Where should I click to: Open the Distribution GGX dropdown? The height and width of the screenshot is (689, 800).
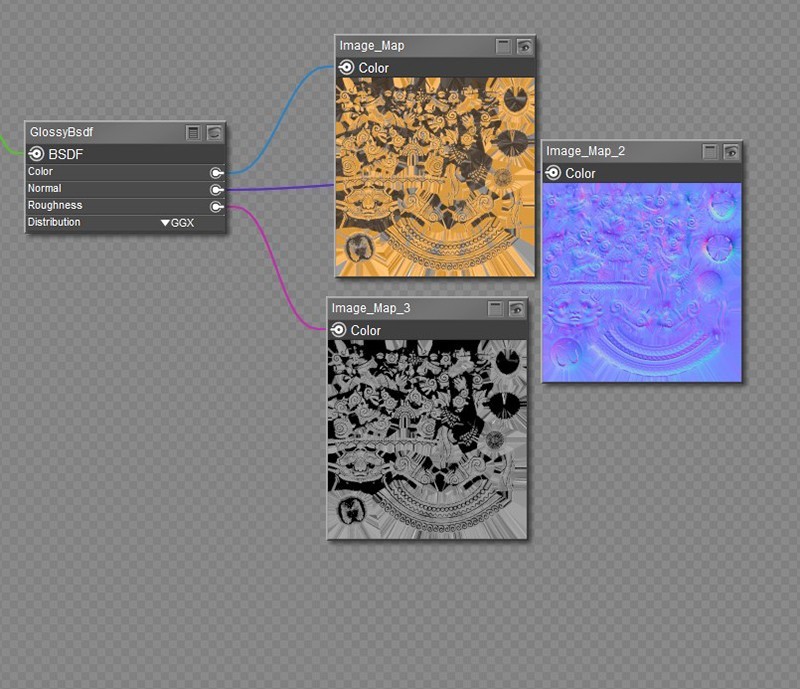click(177, 223)
